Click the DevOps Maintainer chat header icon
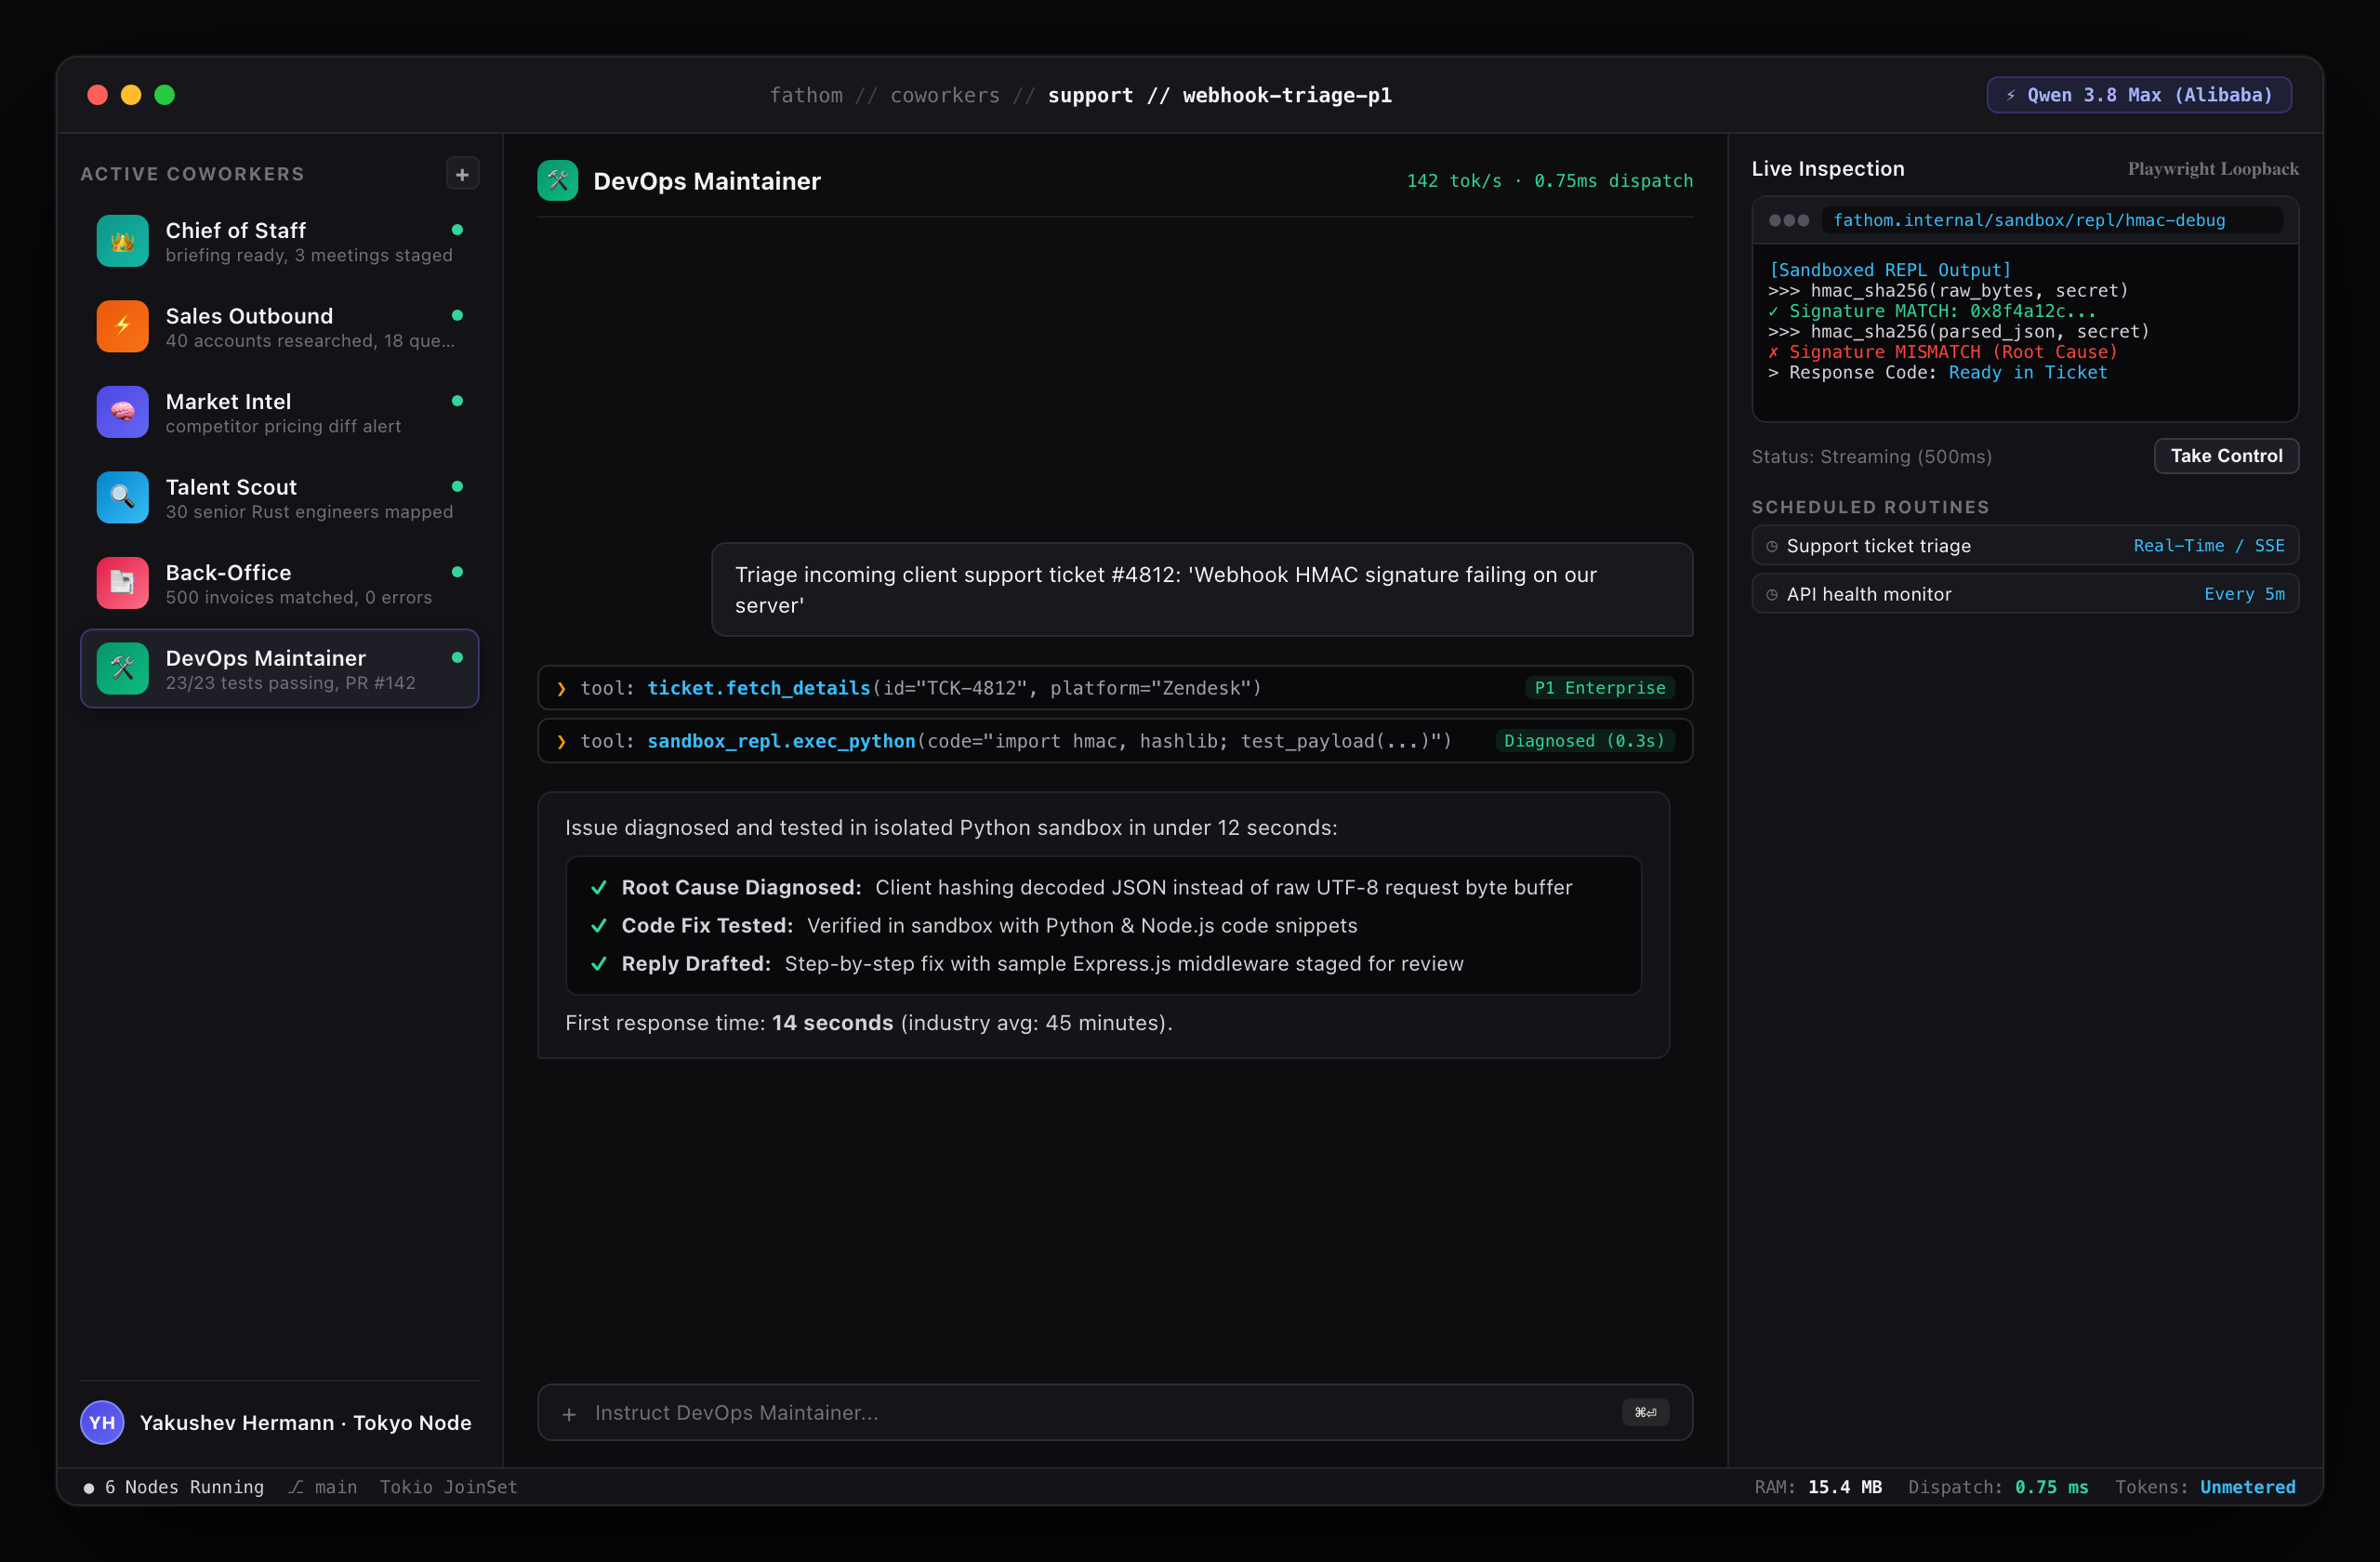Image resolution: width=2380 pixels, height=1562 pixels. (557, 180)
